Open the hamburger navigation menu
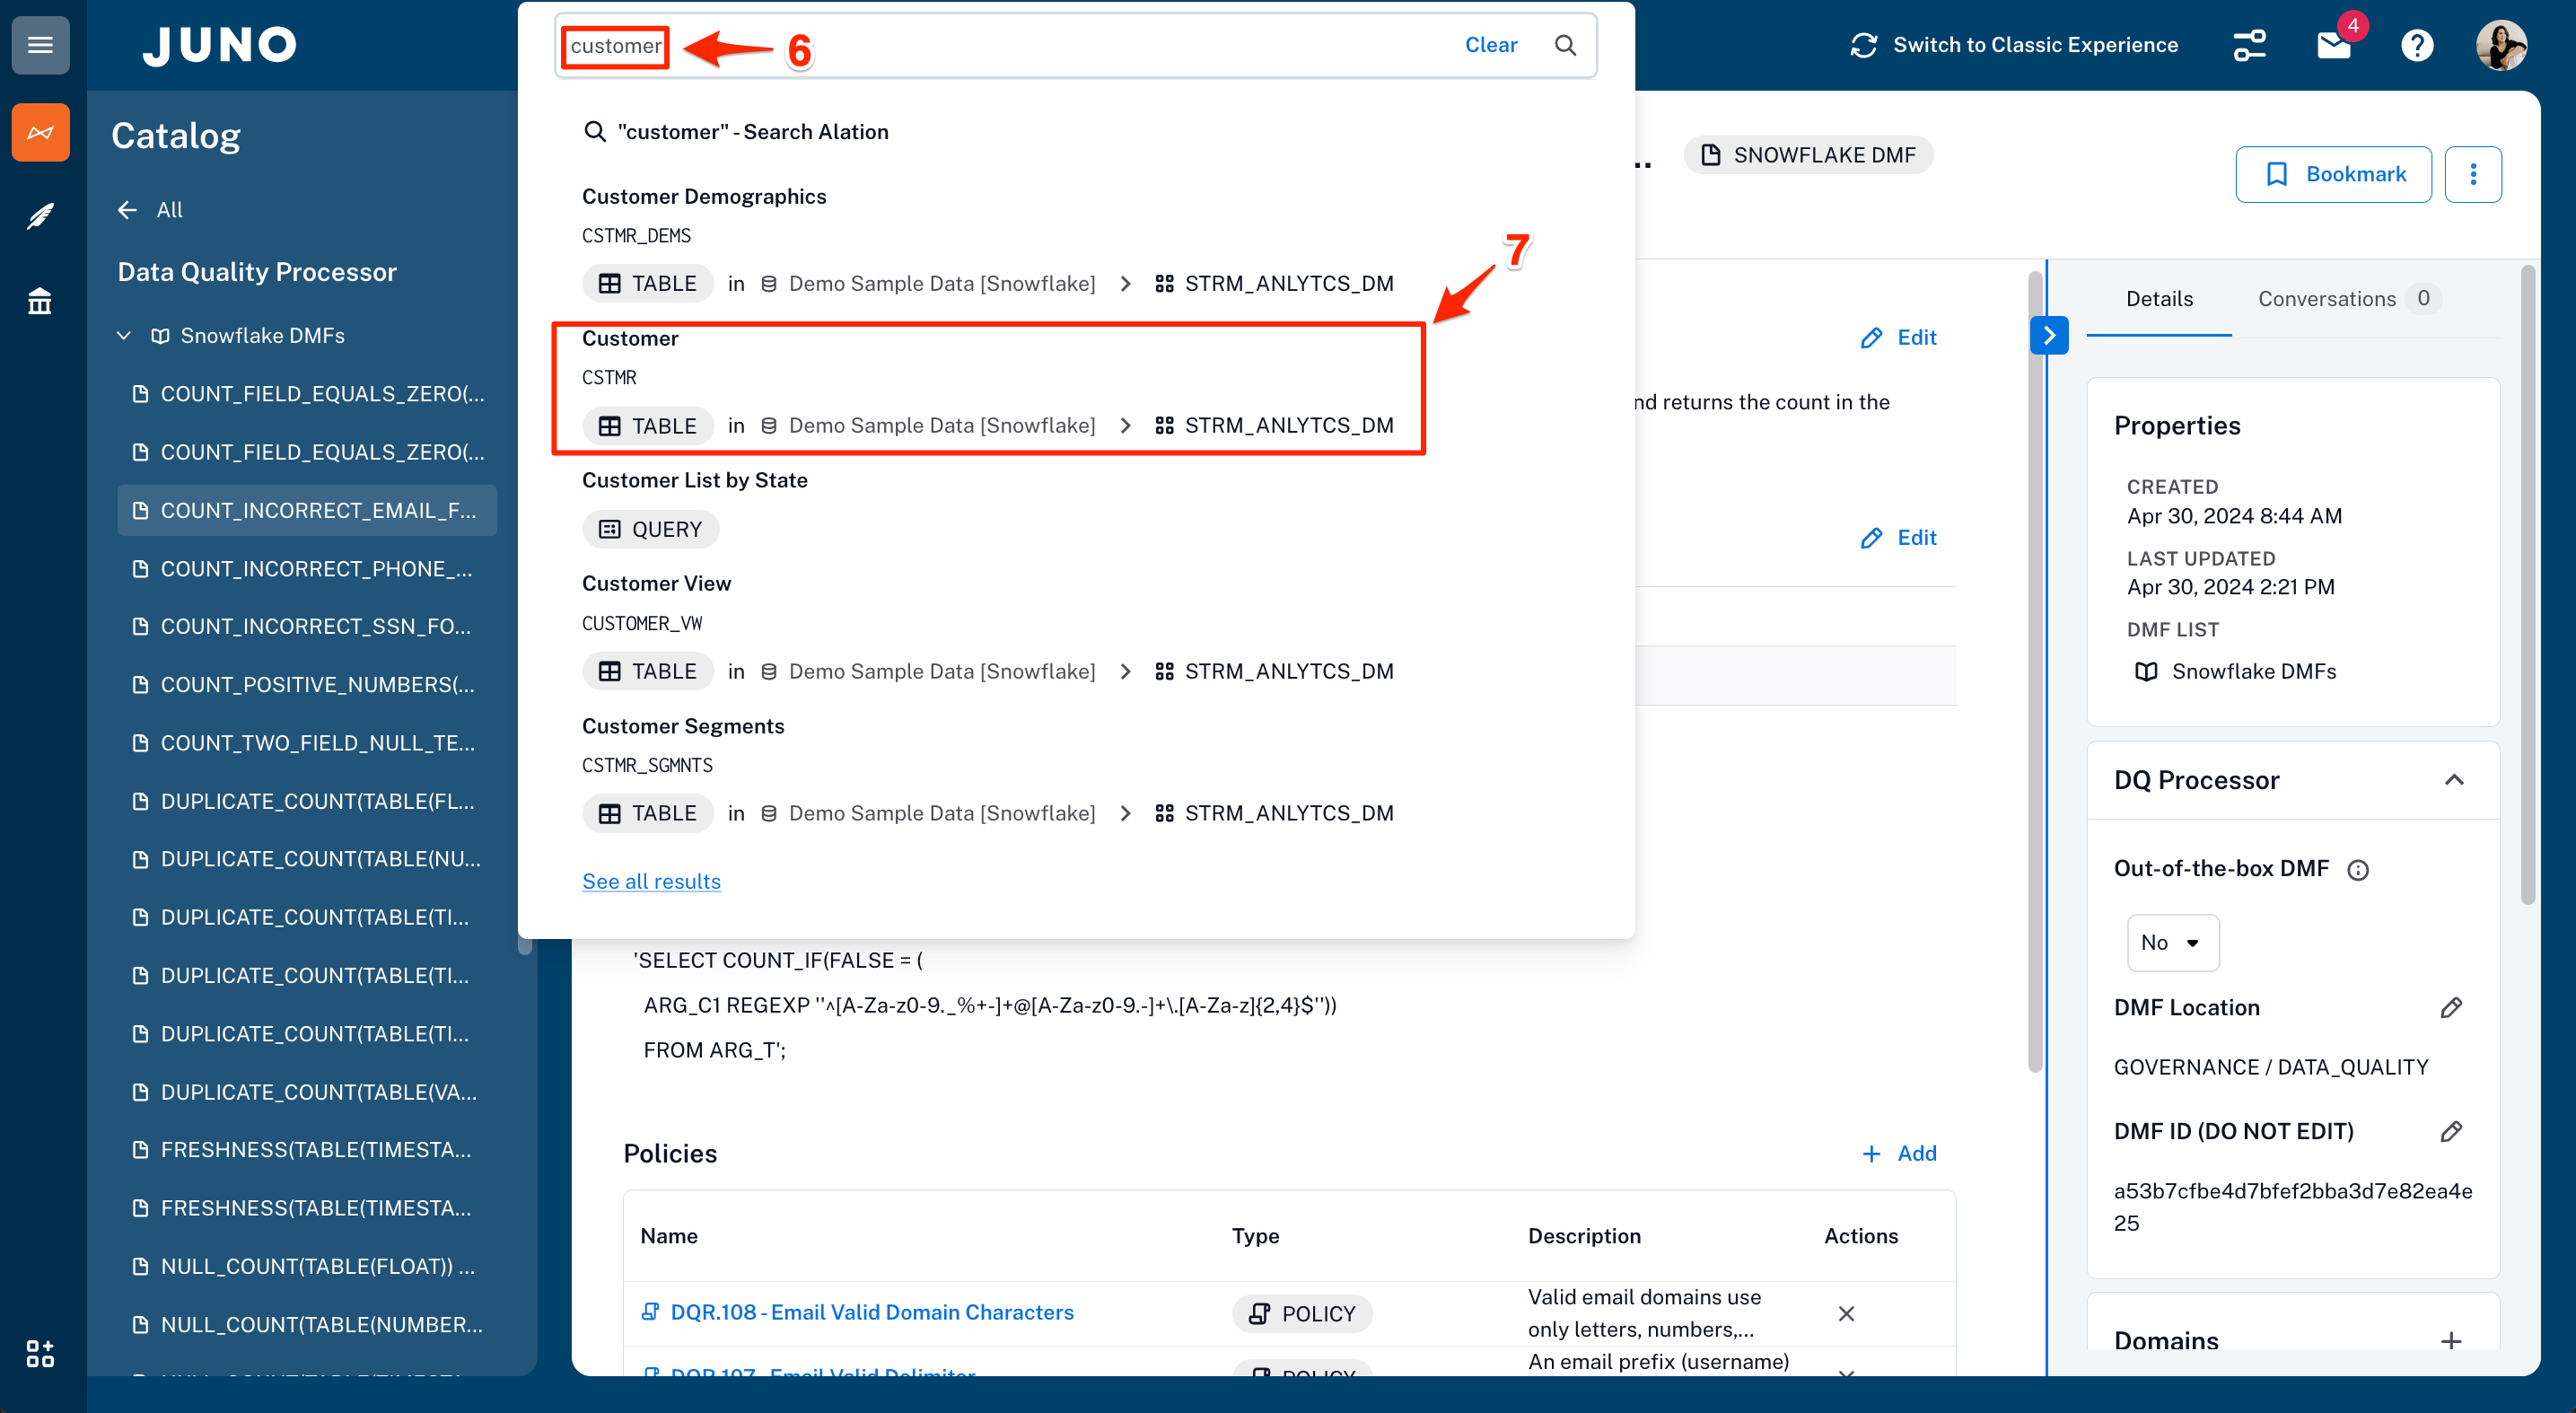 point(40,45)
